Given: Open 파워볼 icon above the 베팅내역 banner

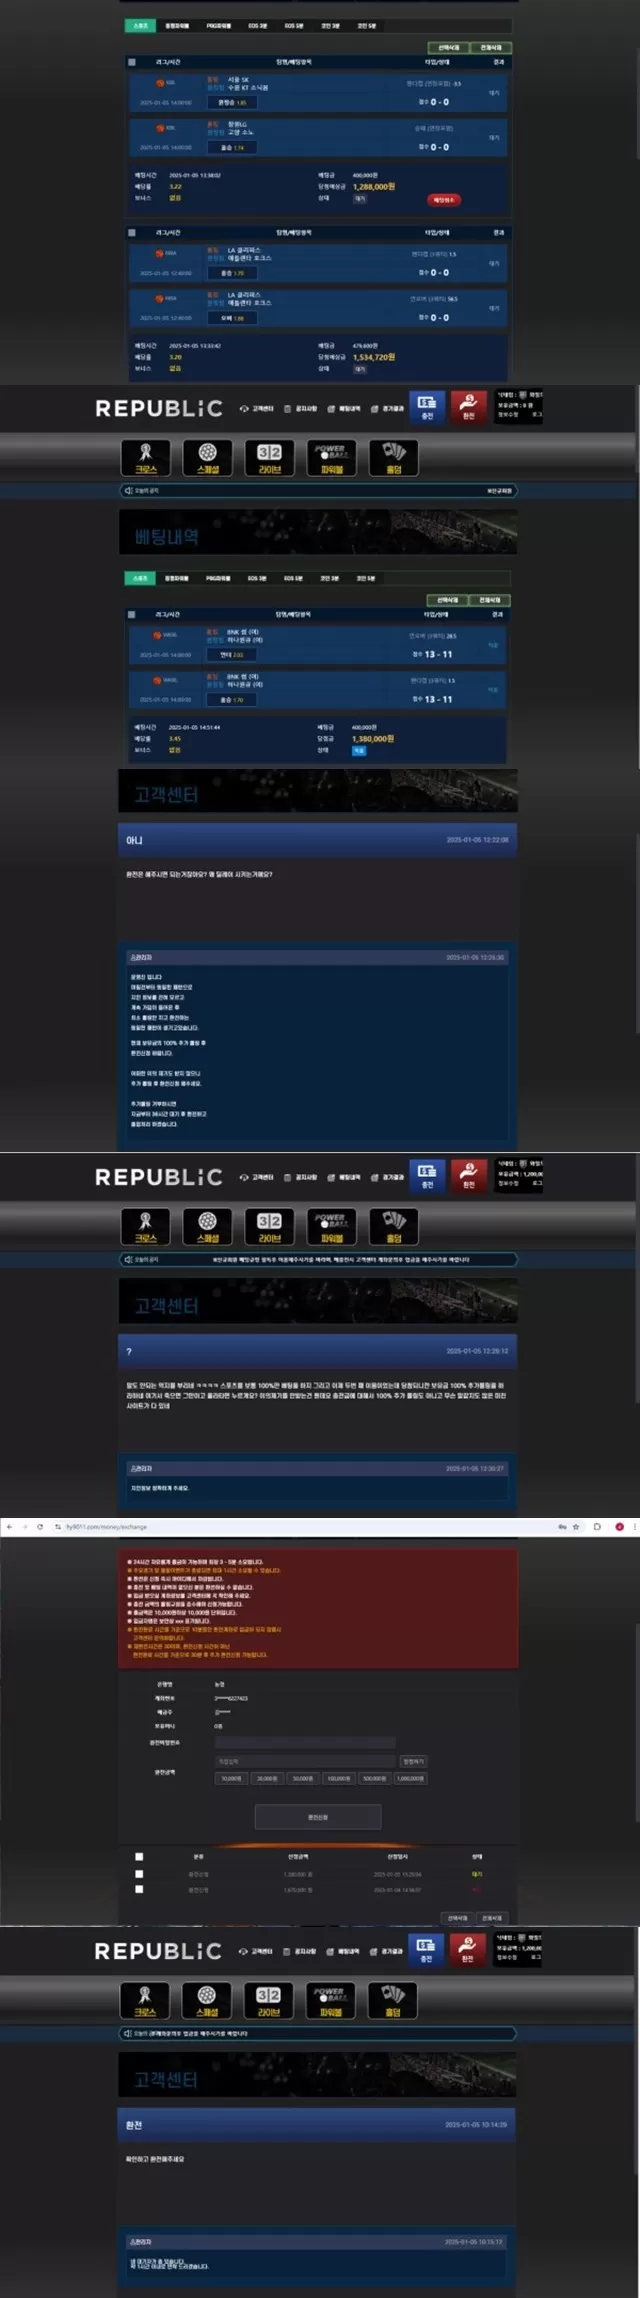Looking at the screenshot, I should (x=331, y=458).
